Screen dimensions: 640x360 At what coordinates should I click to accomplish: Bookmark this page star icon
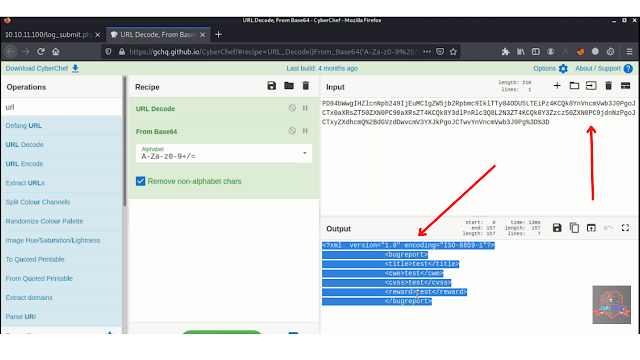[x=453, y=51]
